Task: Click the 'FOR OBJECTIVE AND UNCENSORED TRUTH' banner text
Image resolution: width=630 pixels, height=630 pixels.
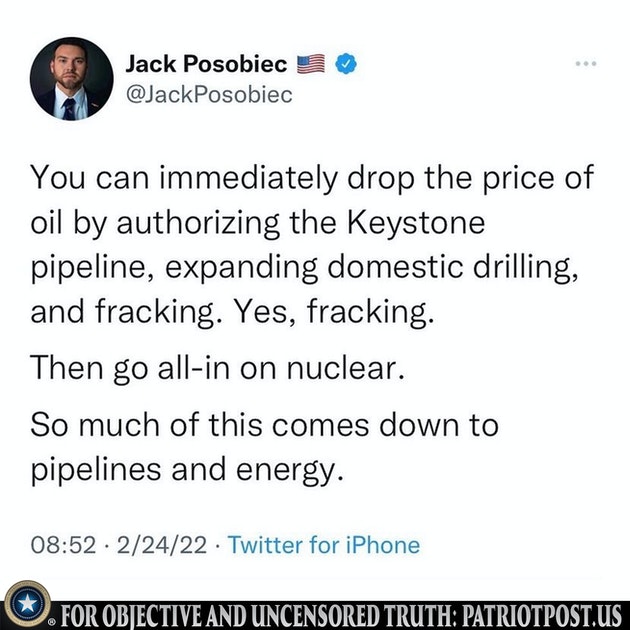Action: click(259, 616)
